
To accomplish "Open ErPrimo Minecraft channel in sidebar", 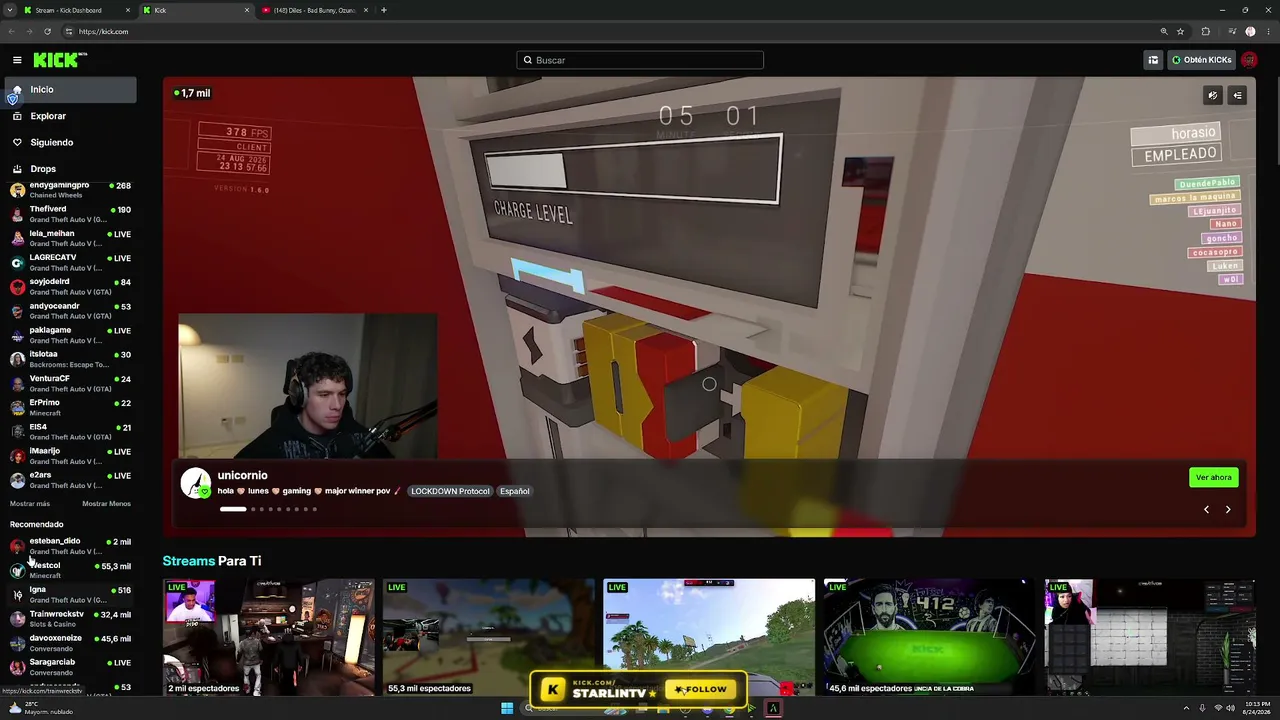I will (70, 407).
